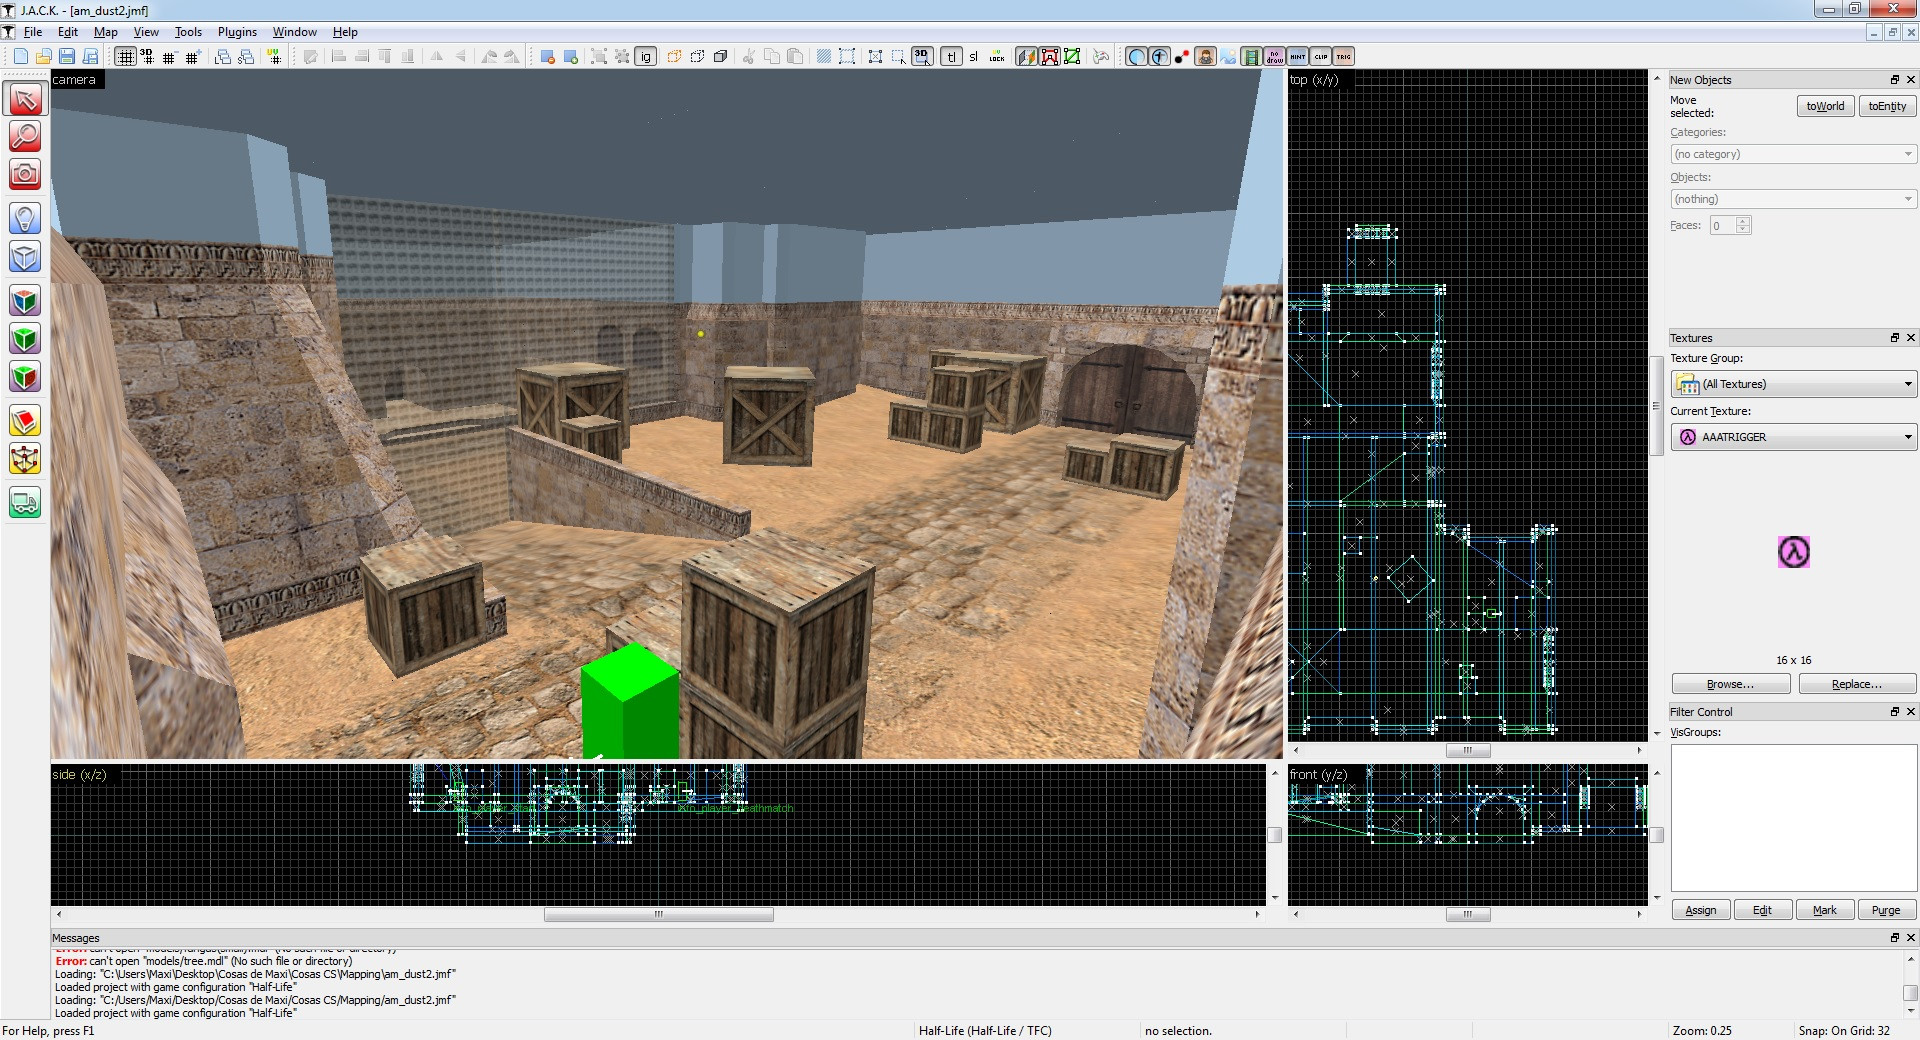Click the Edit visgroup button
The height and width of the screenshot is (1040, 1920).
(1762, 910)
